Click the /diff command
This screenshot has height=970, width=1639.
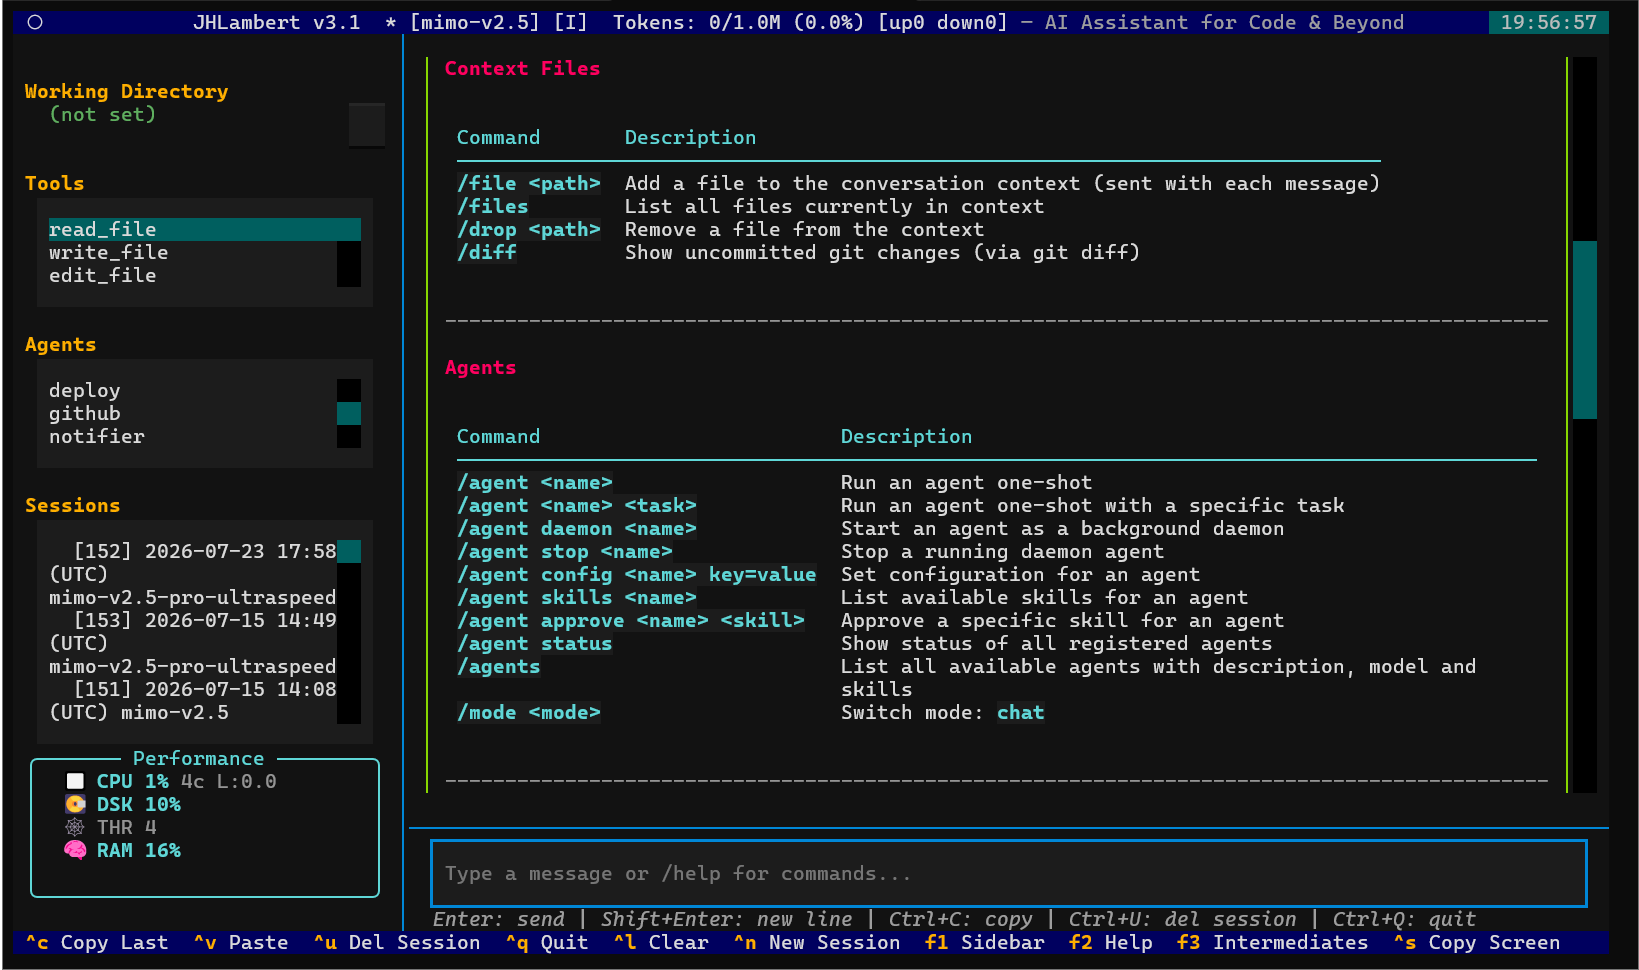click(x=487, y=252)
